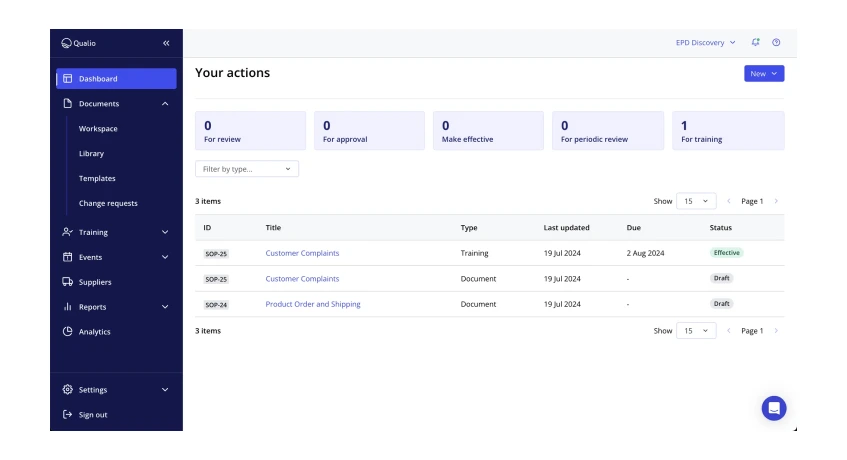
Task: Select the For periodic review card
Action: click(x=608, y=131)
